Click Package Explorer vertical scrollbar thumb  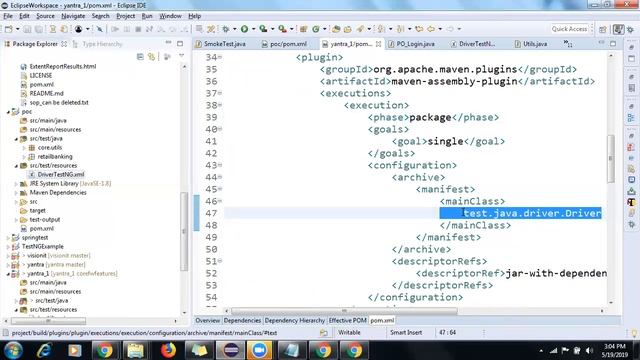pos(184,232)
